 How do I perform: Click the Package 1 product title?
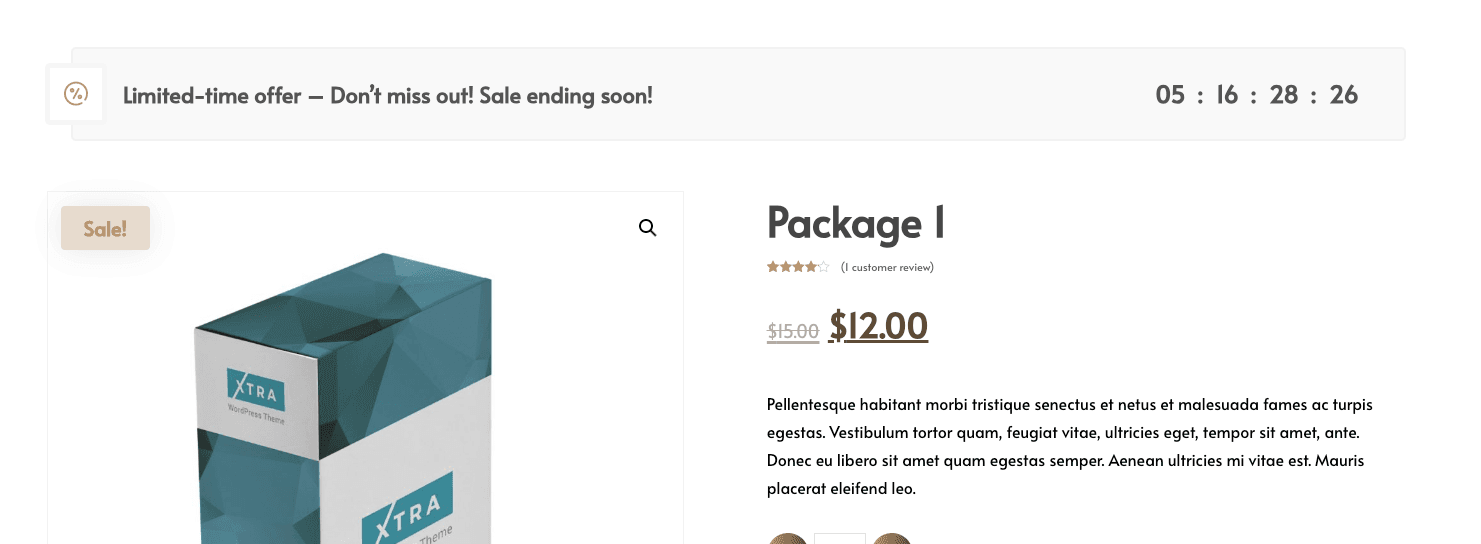pyautogui.click(x=855, y=223)
